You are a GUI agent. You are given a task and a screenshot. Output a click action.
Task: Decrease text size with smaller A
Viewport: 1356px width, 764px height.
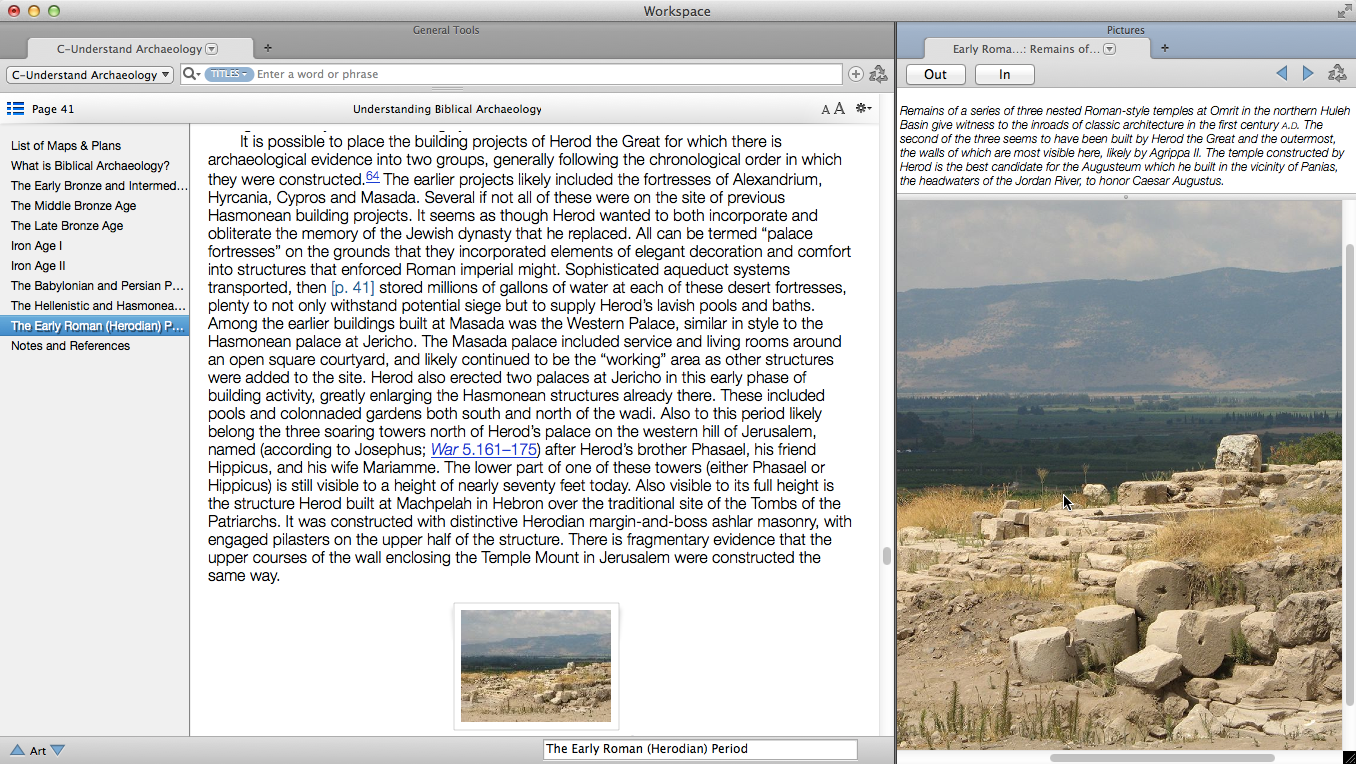(x=826, y=110)
